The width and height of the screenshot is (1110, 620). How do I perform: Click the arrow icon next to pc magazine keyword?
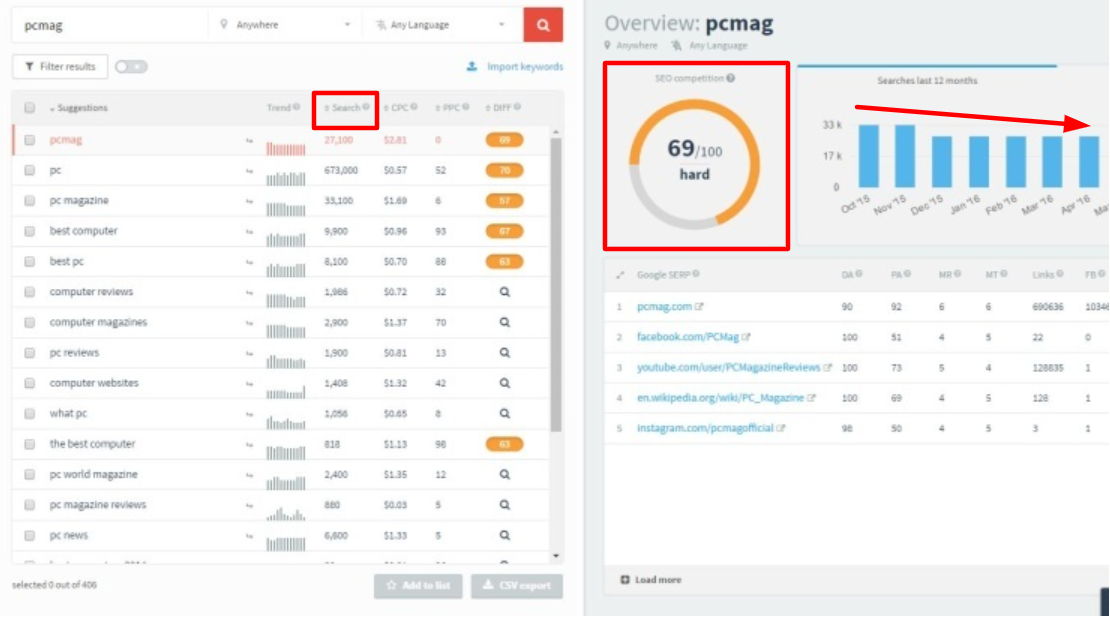(249, 201)
